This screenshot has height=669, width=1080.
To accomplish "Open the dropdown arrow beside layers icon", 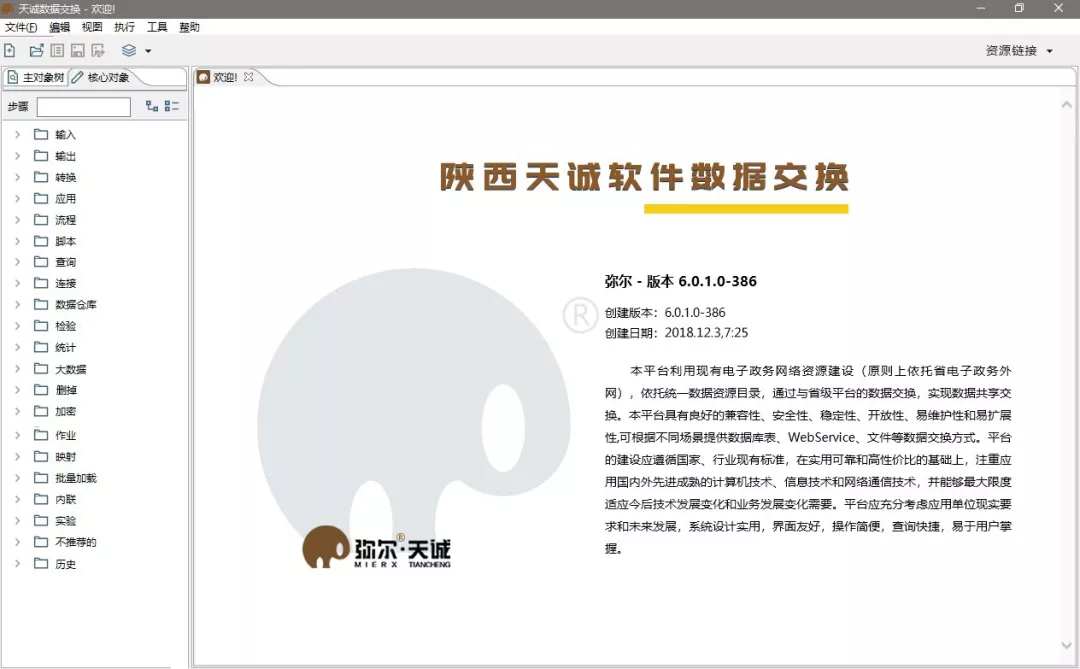I will (x=148, y=51).
